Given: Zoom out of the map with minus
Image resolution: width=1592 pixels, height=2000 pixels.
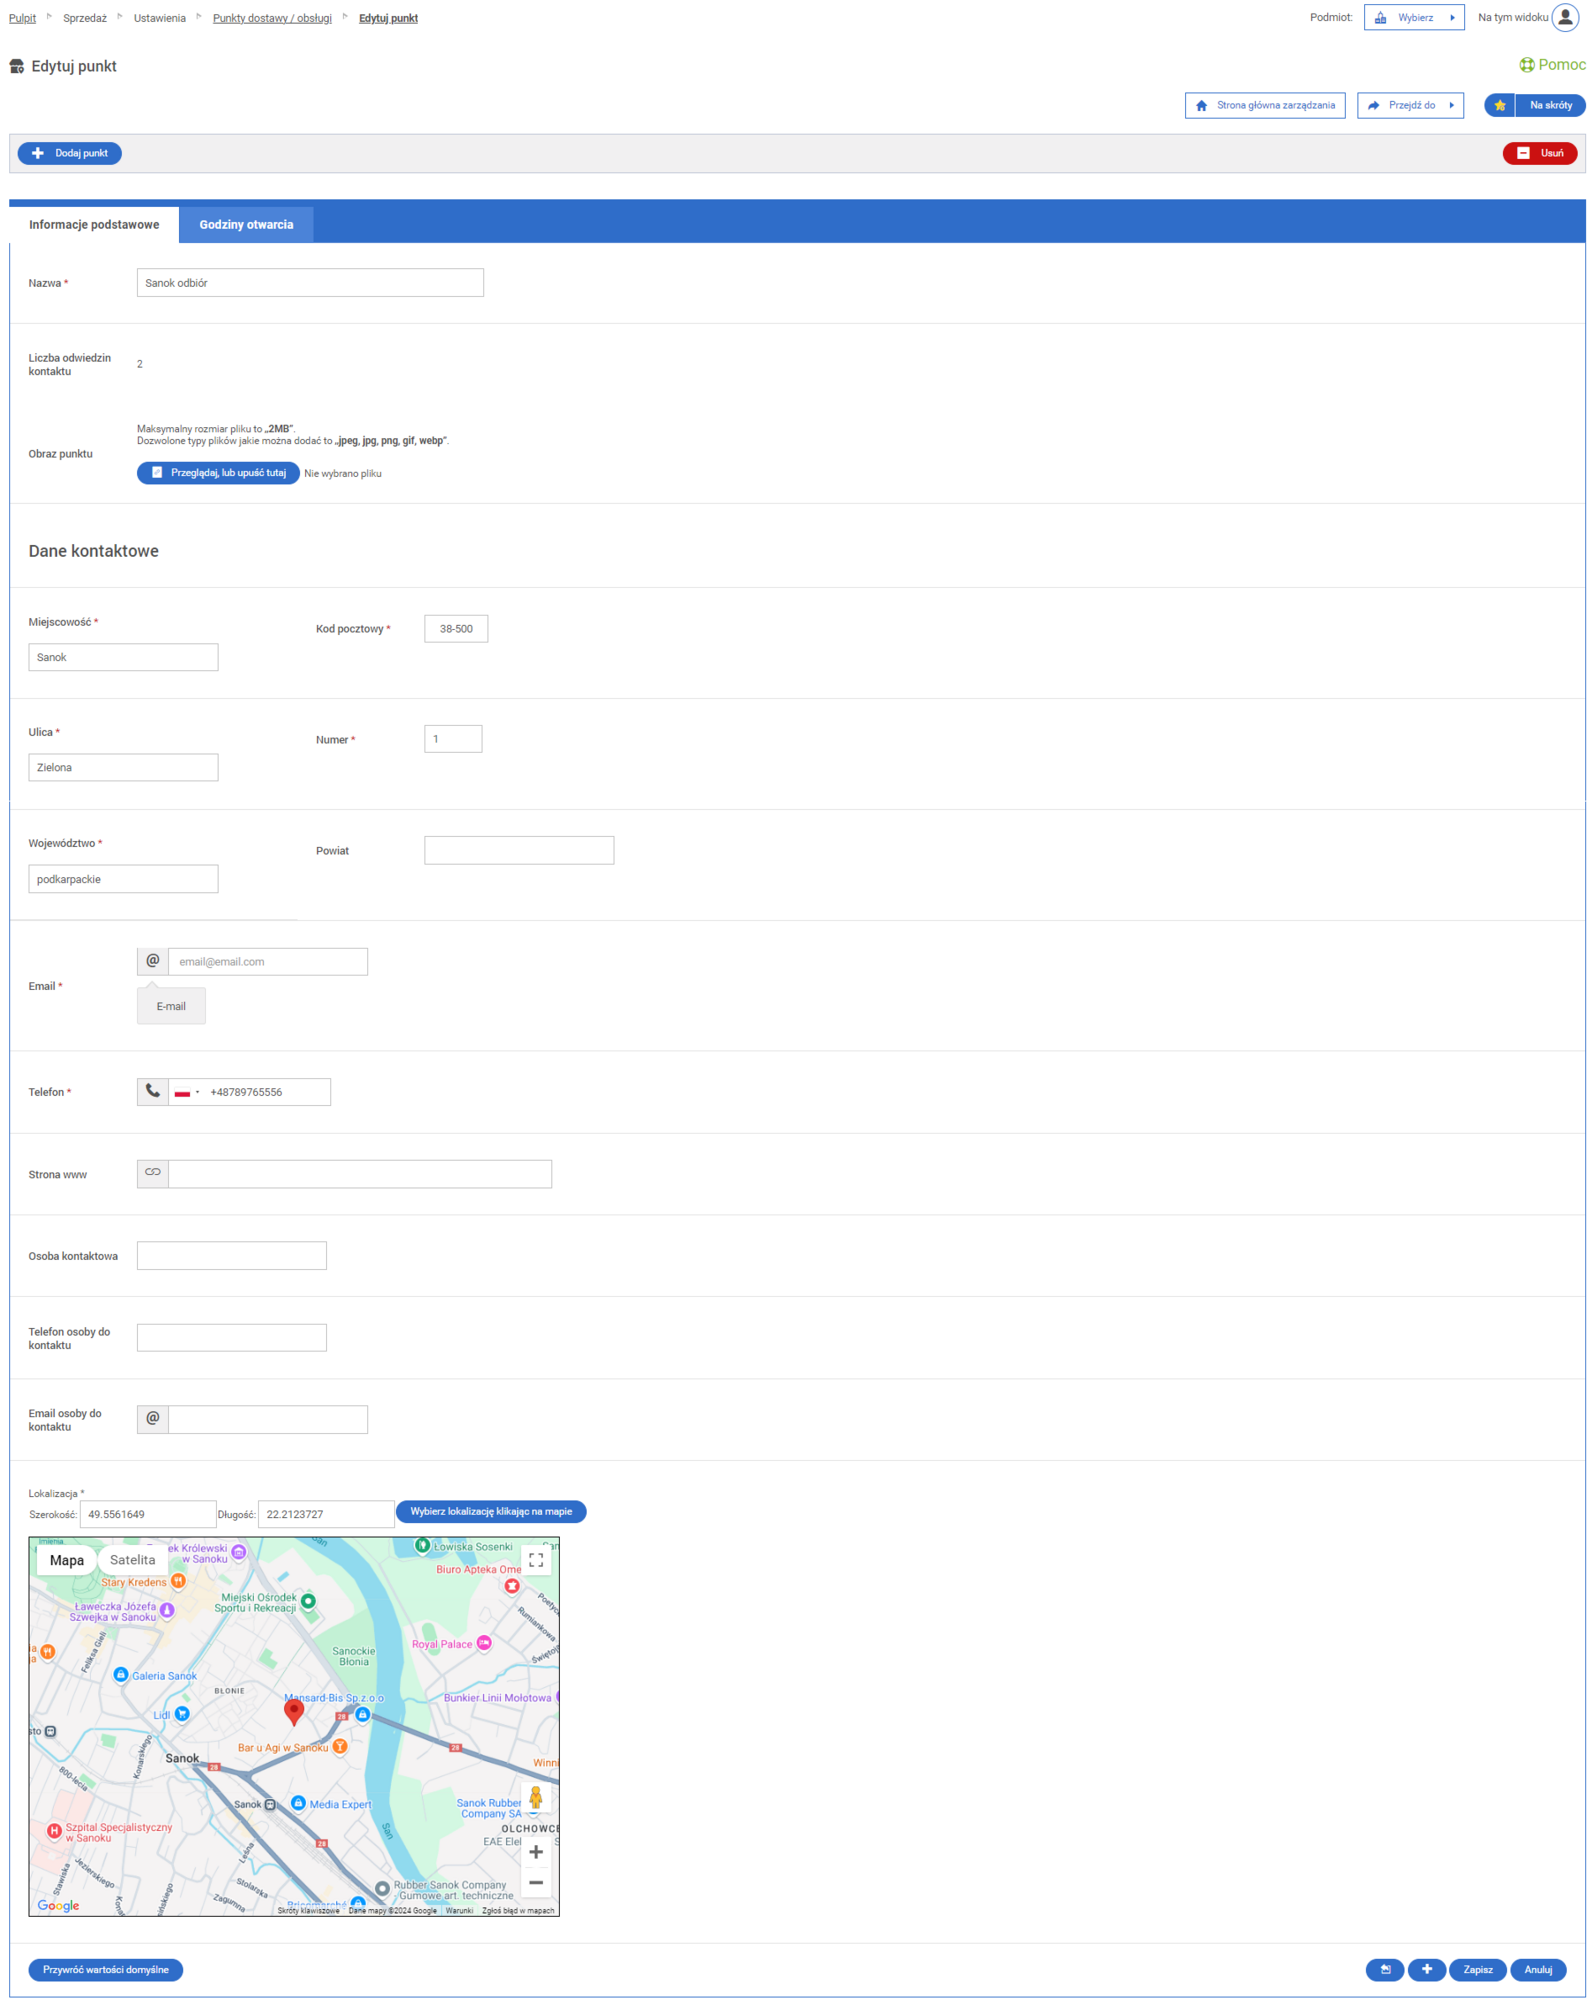Looking at the screenshot, I should pos(536,1883).
